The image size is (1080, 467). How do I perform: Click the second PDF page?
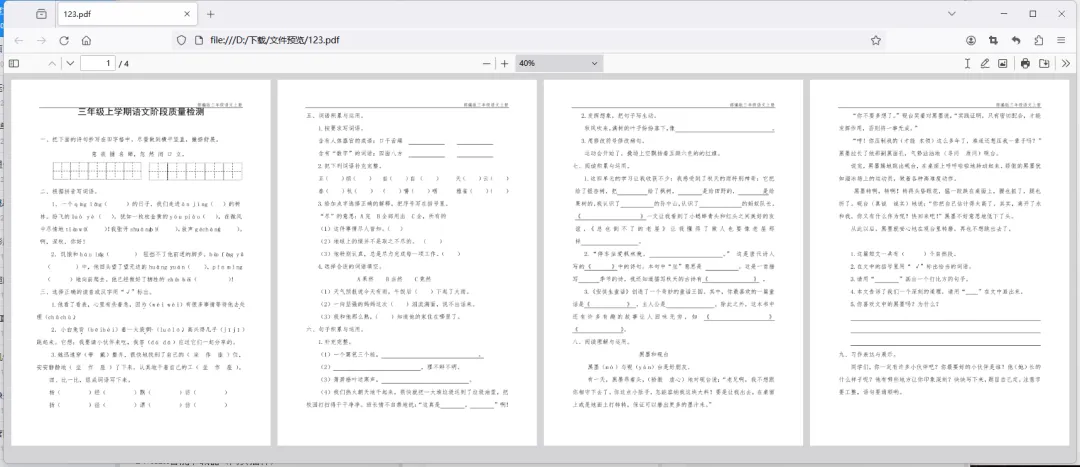click(x=407, y=262)
